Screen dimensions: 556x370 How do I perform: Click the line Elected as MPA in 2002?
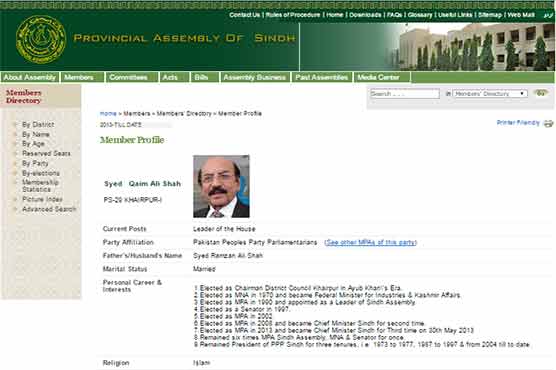tap(233, 316)
